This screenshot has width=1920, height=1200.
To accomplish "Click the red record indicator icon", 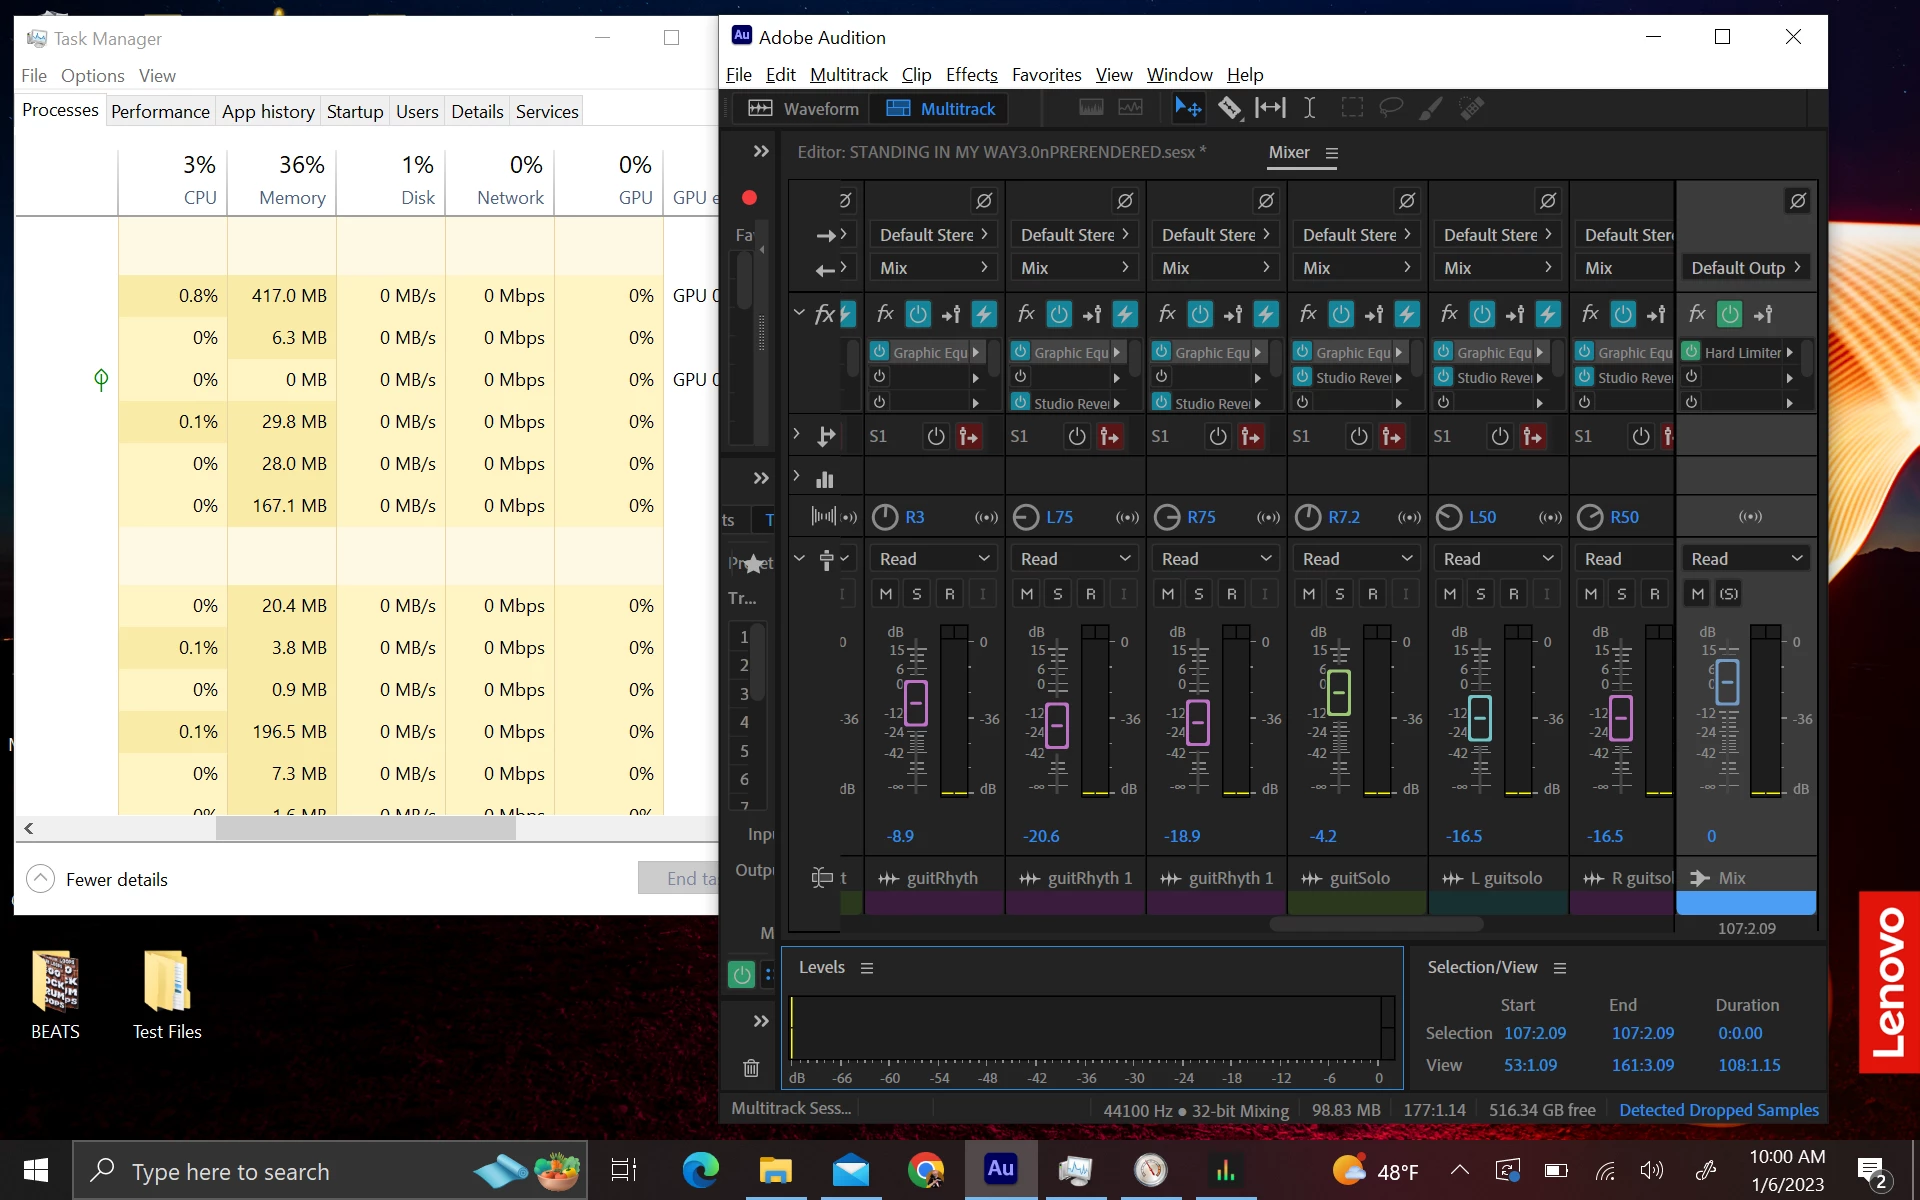I will pos(749,198).
